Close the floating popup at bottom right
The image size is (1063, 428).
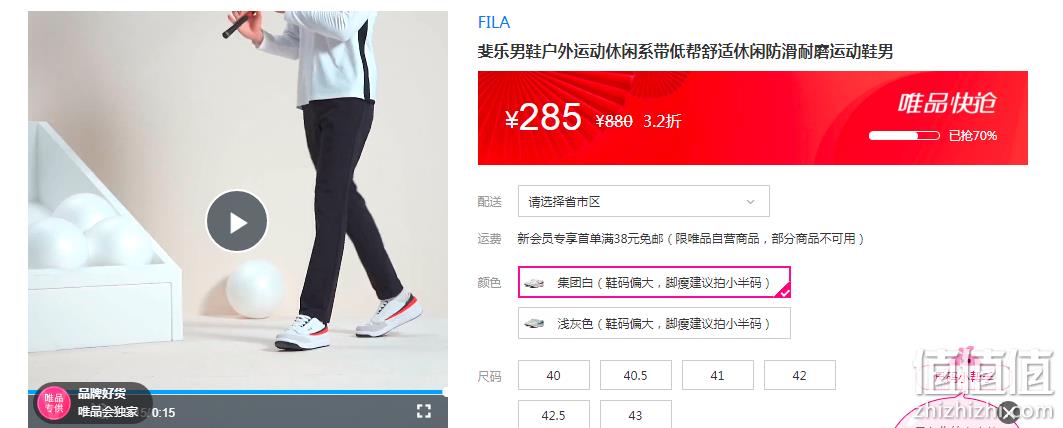coord(1008,412)
